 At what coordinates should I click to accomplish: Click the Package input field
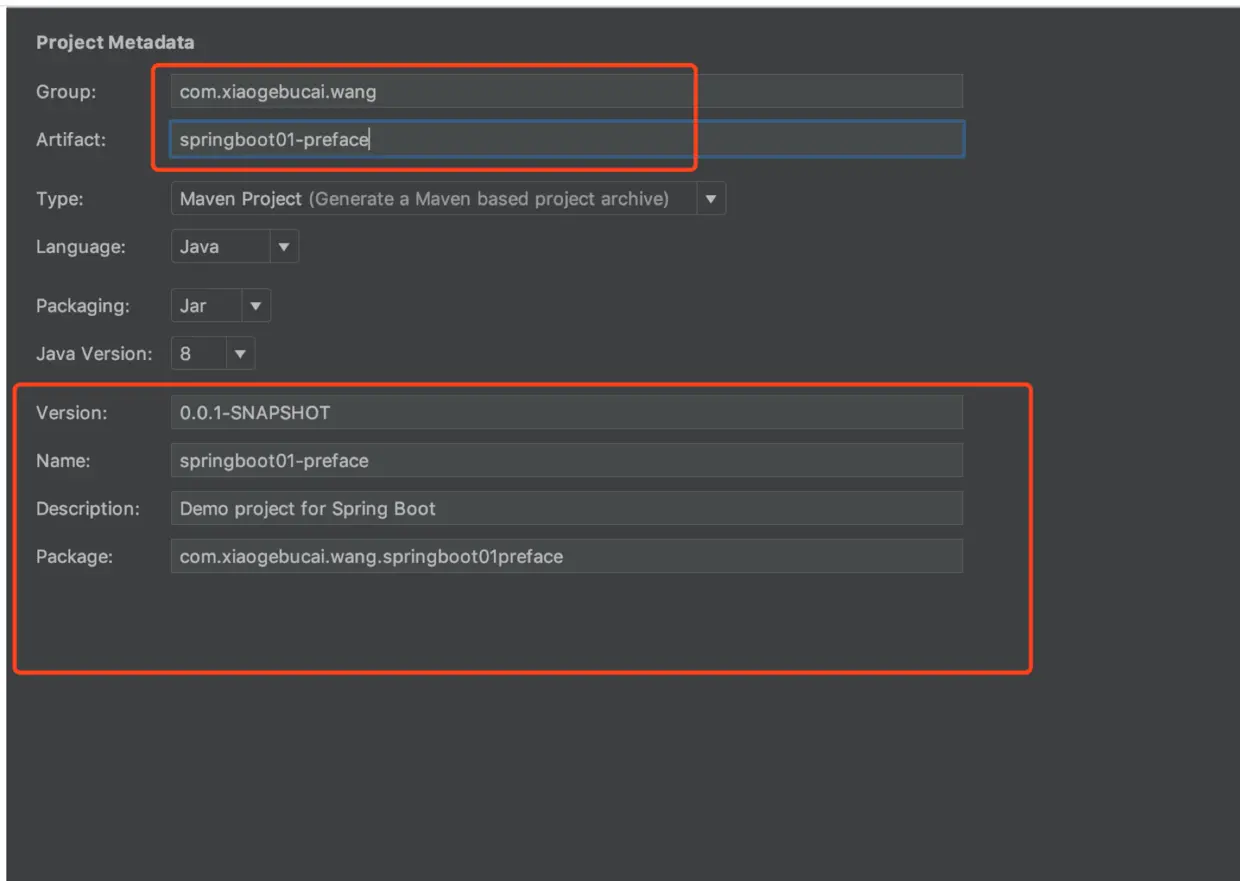click(x=566, y=556)
